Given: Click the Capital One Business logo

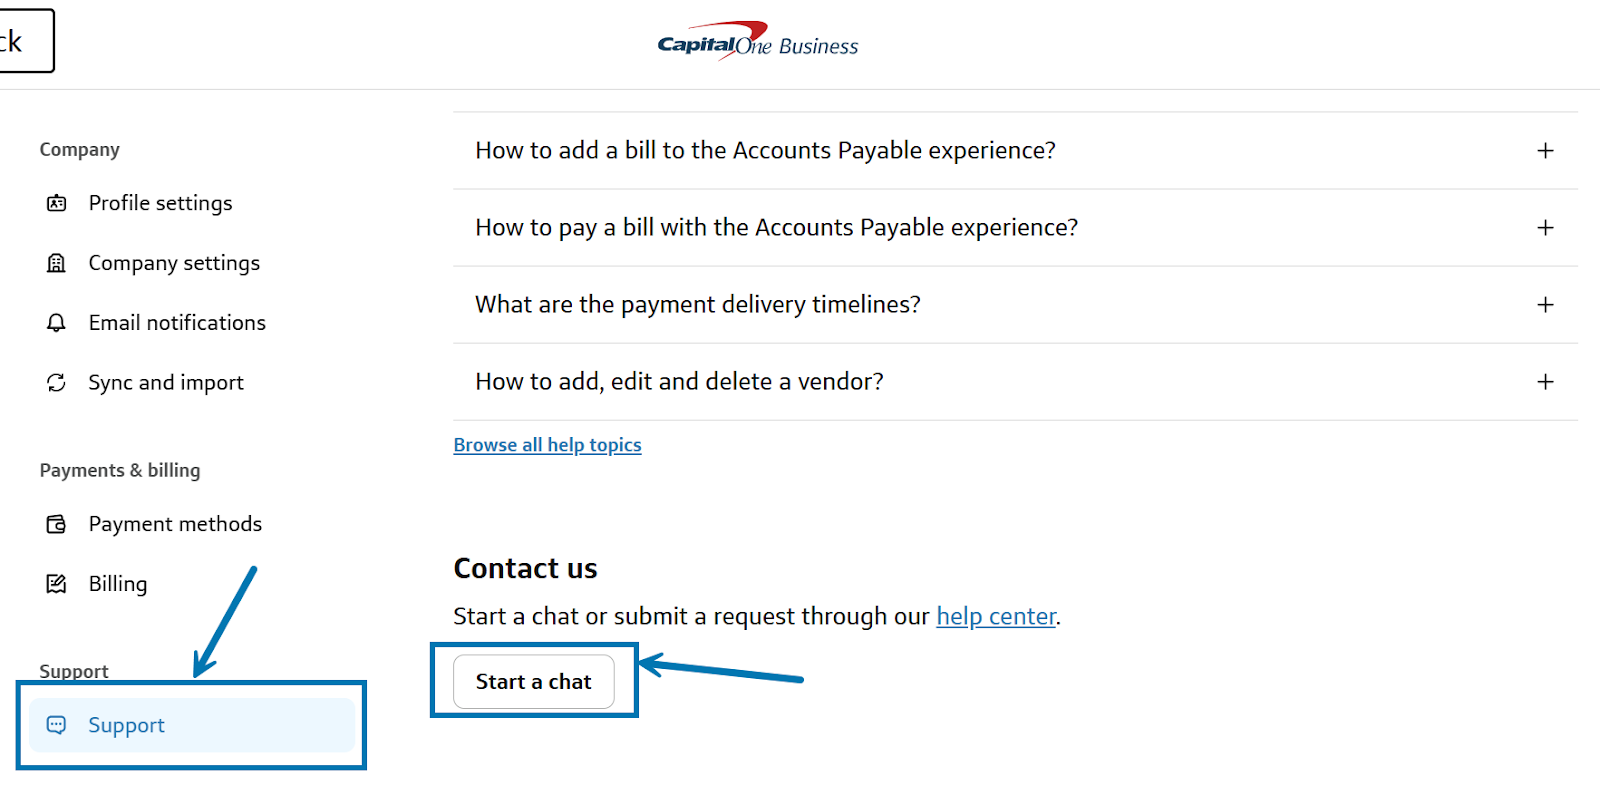Looking at the screenshot, I should coord(757,42).
